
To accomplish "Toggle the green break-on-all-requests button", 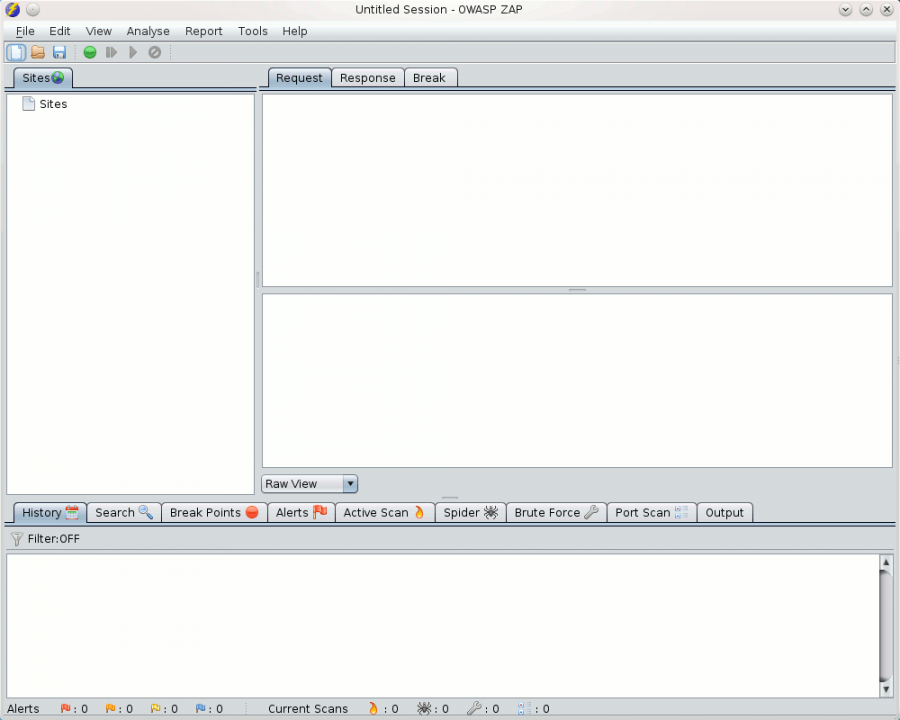I will click(90, 52).
